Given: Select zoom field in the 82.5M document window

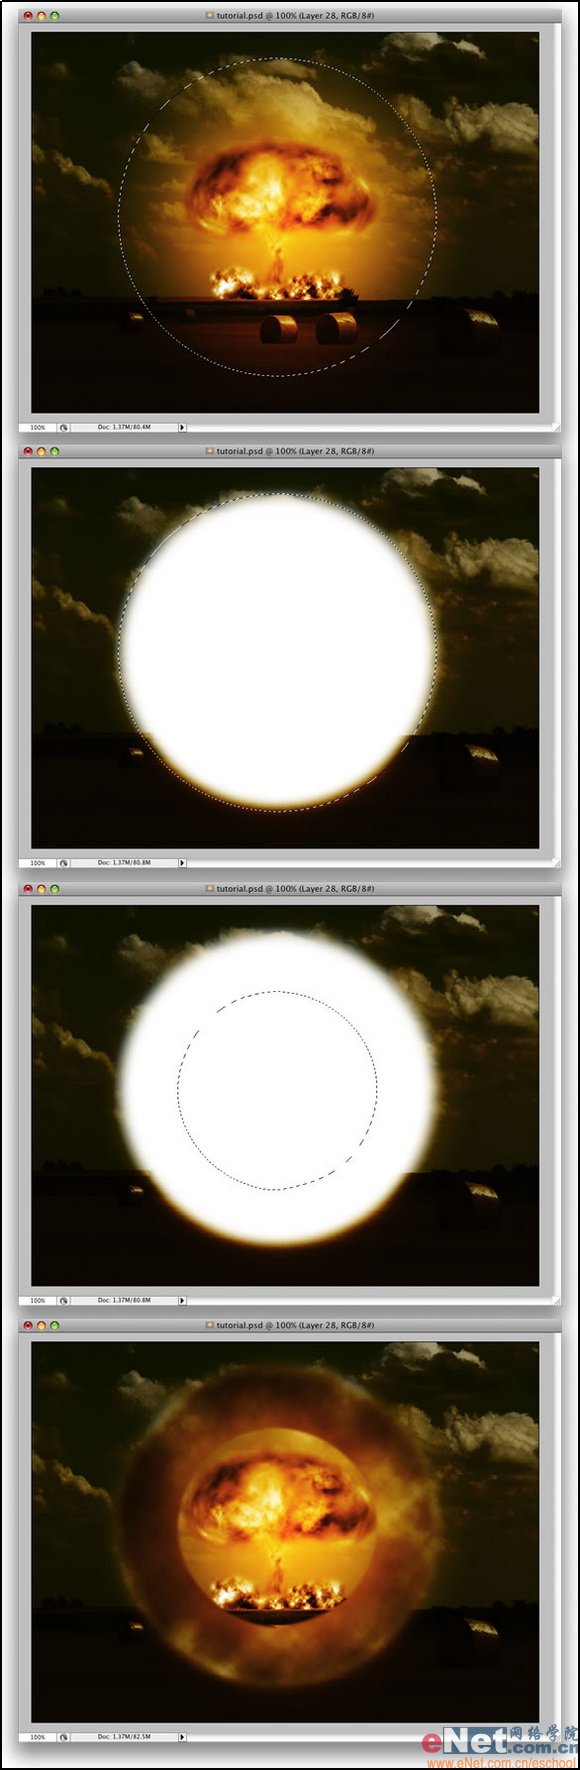Looking at the screenshot, I should (38, 1737).
